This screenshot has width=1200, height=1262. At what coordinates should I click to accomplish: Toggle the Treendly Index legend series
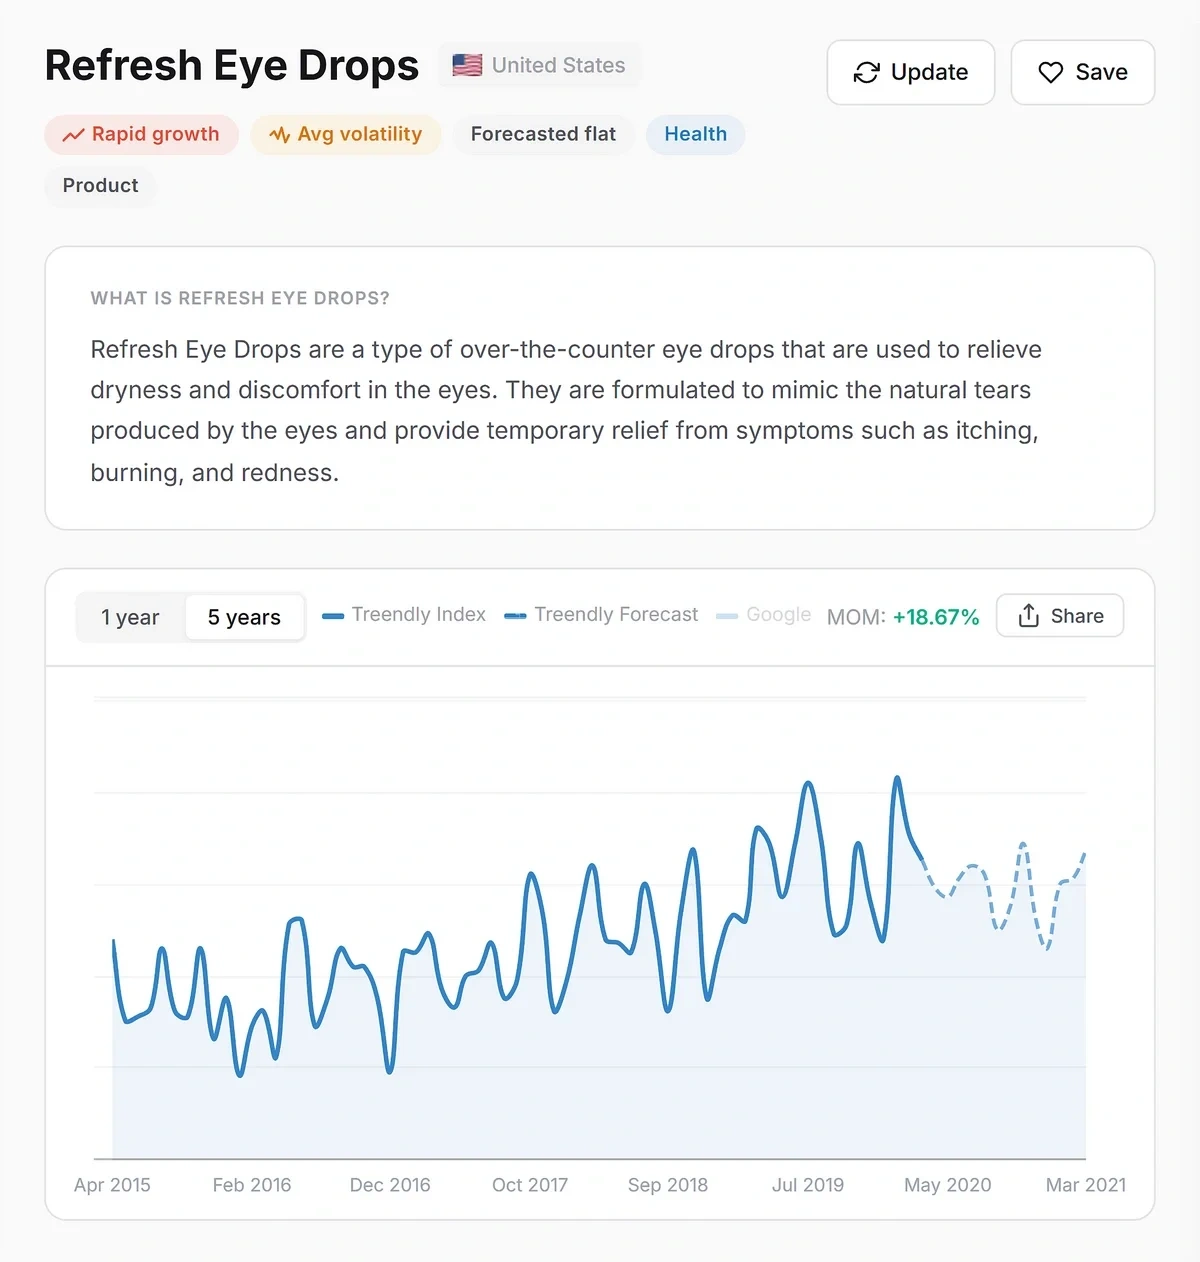(x=404, y=615)
